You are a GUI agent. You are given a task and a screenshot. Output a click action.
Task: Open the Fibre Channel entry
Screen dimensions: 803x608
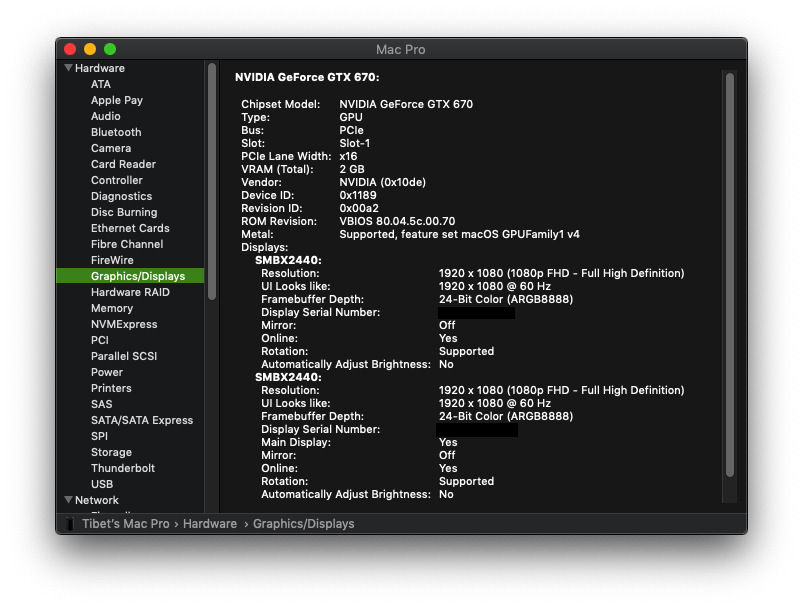127,244
